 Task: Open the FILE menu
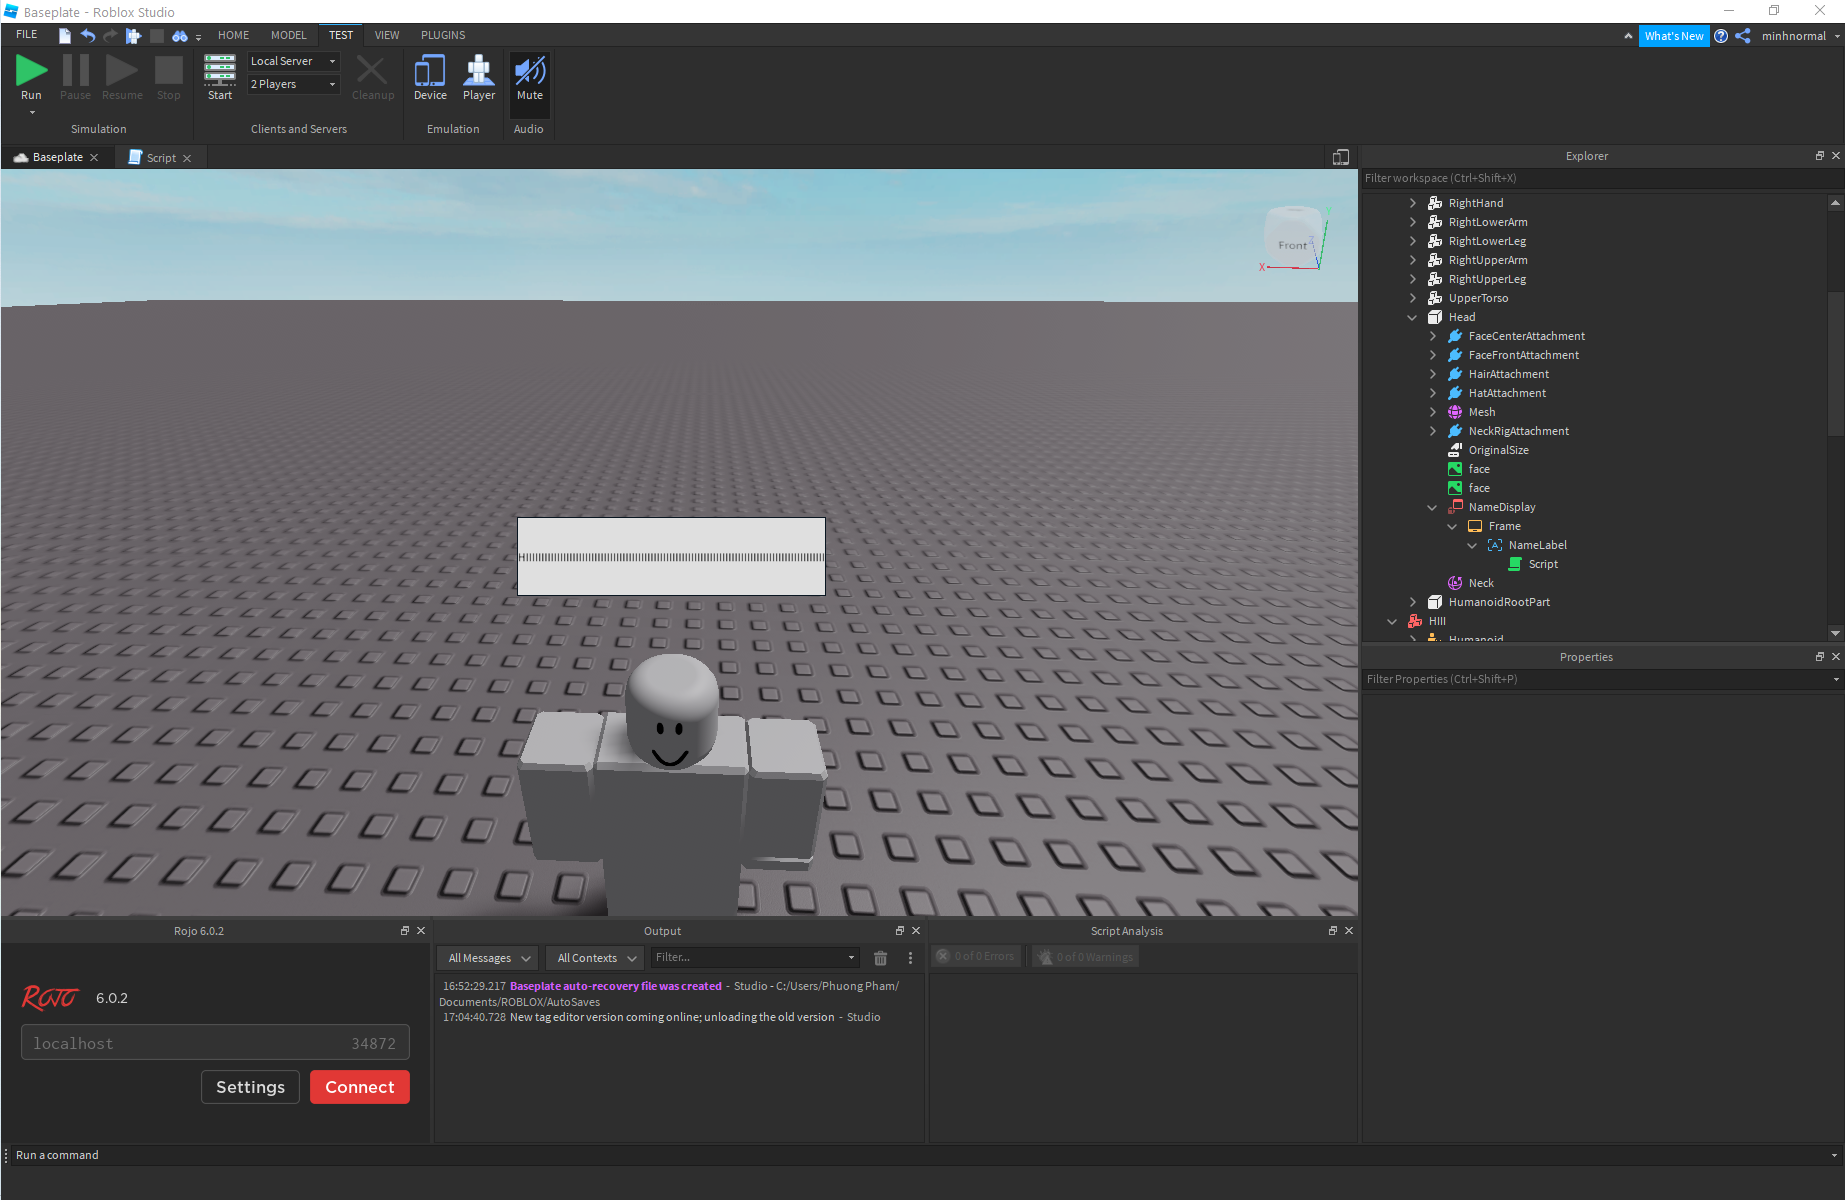tap(27, 35)
